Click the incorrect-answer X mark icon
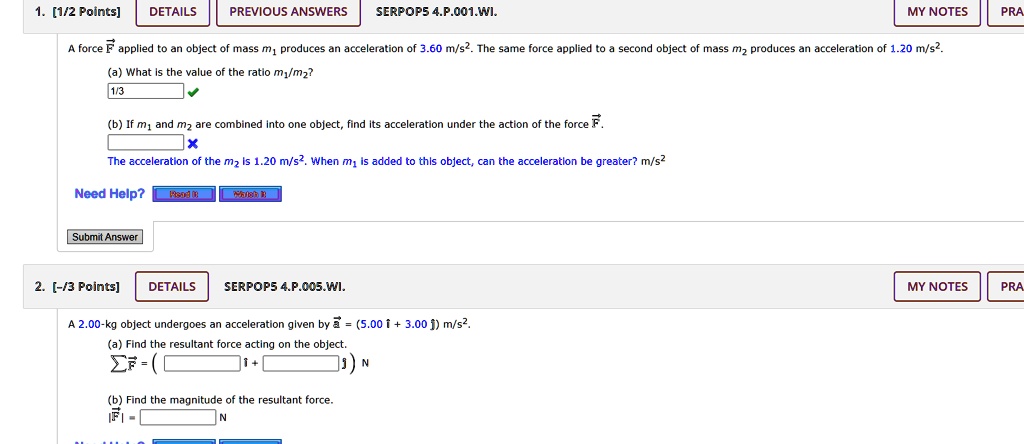The image size is (1024, 444). (x=193, y=143)
